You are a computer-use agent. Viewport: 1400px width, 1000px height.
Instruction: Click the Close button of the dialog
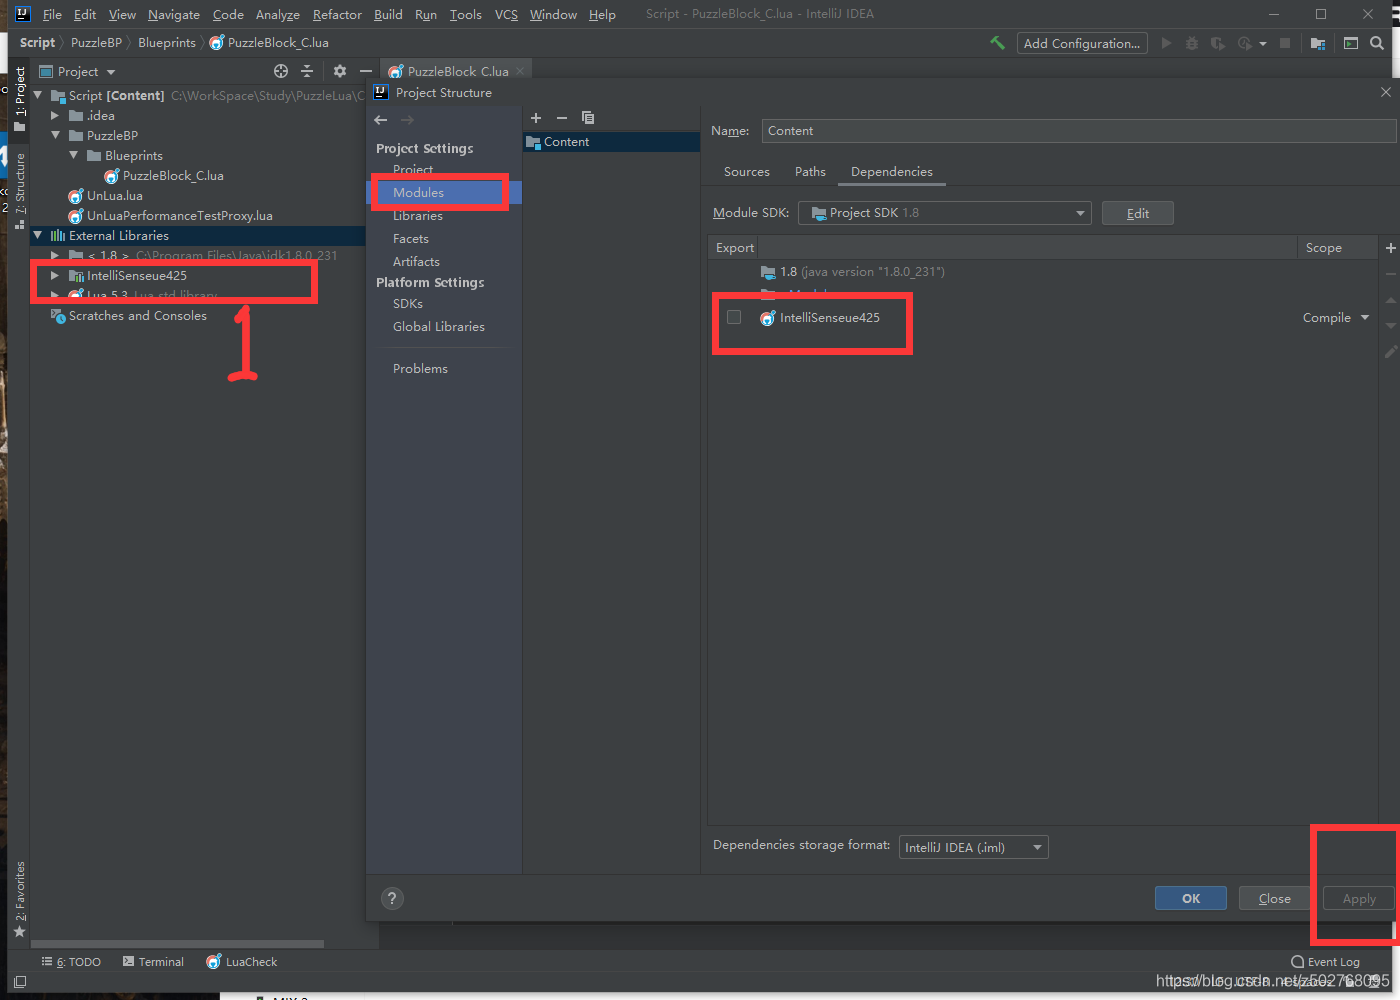[x=1275, y=898]
